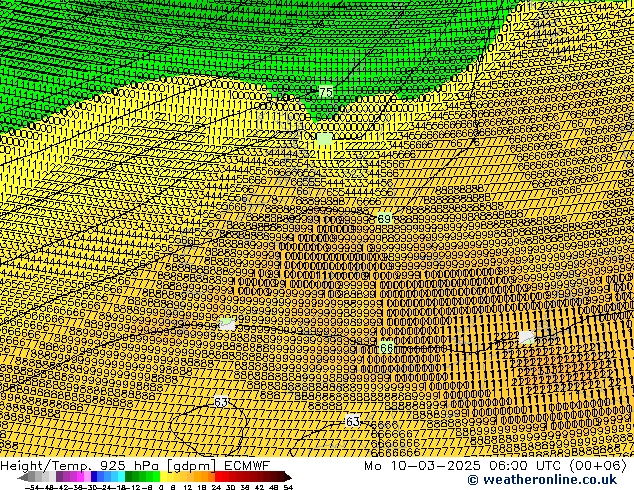Click the '69' height contour label
Screen dimensions: 634x490
384,219
